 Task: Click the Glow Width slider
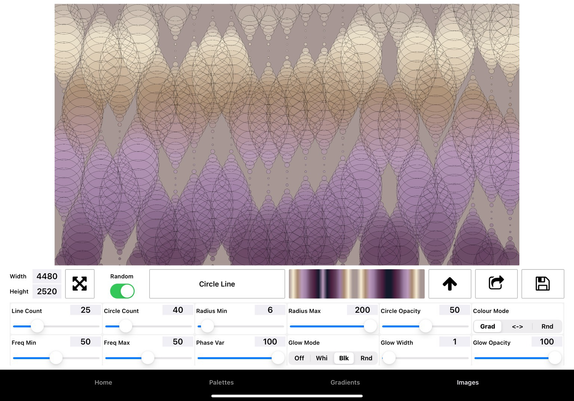425,358
